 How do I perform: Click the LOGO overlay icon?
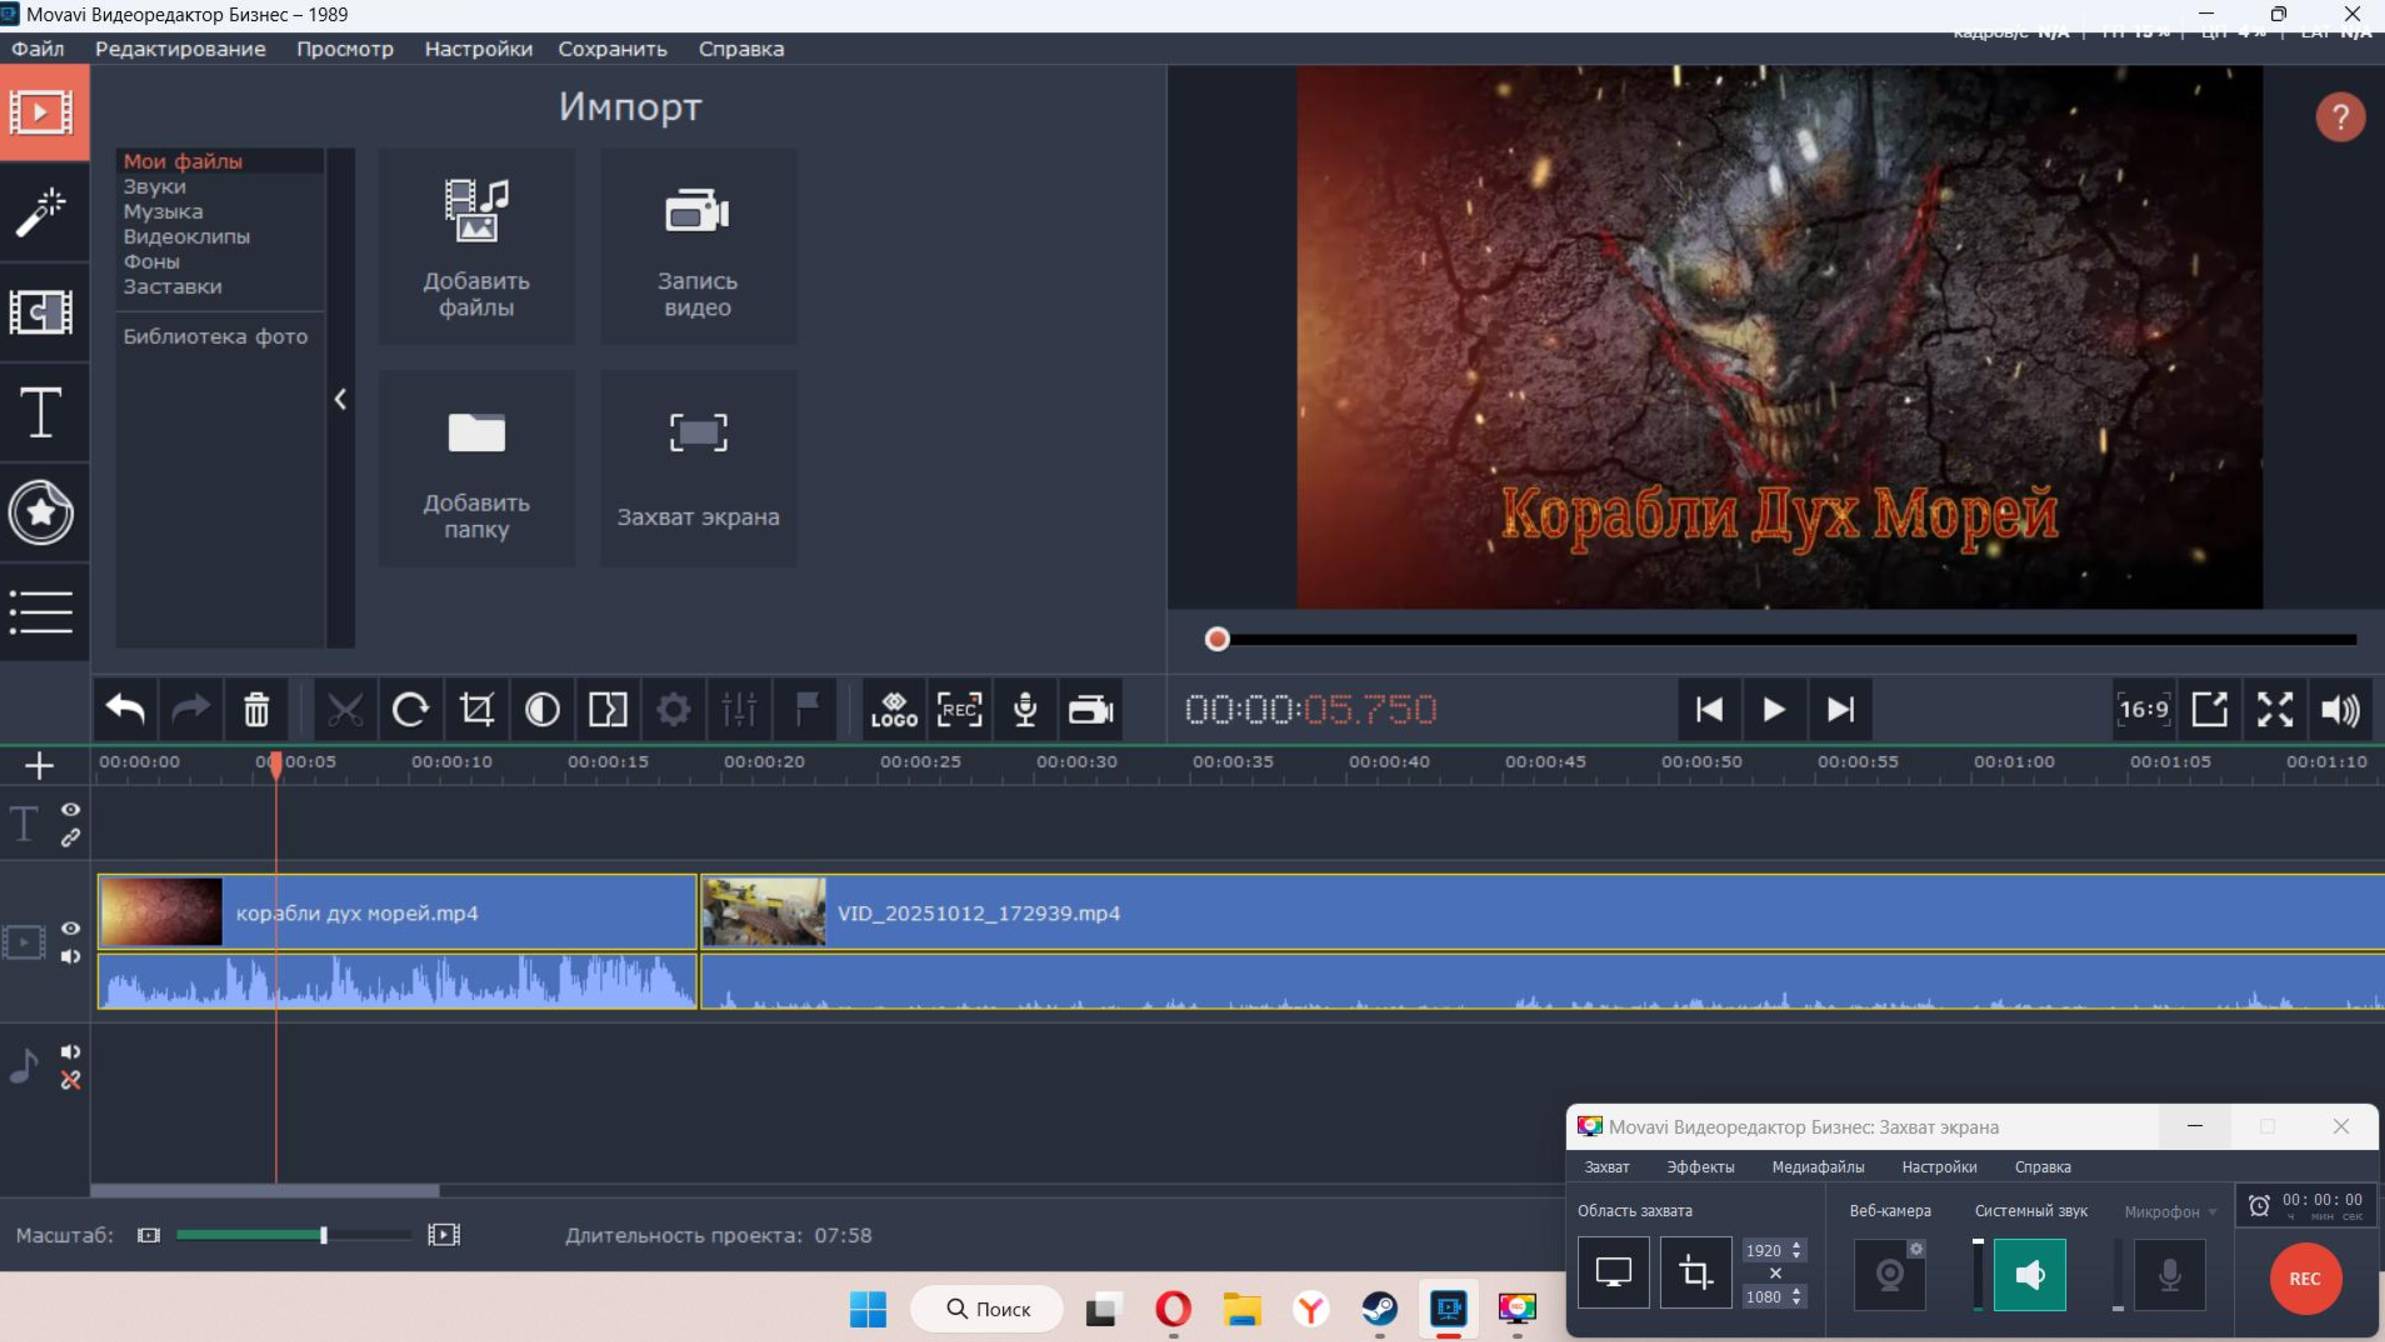pos(893,710)
